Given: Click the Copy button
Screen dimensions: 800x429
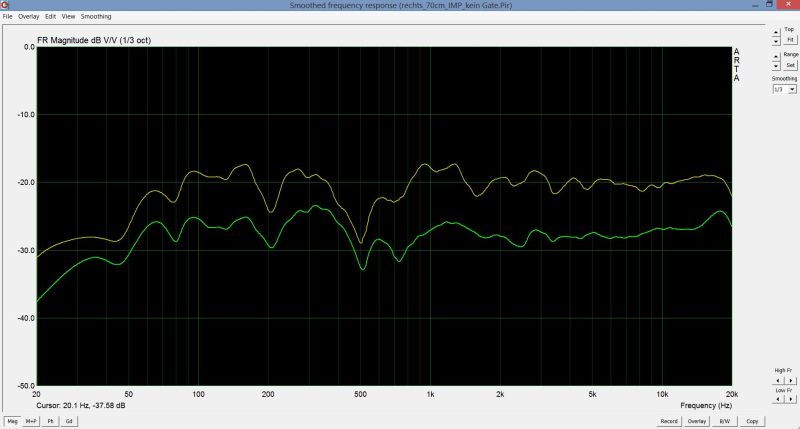Looking at the screenshot, I should click(752, 421).
